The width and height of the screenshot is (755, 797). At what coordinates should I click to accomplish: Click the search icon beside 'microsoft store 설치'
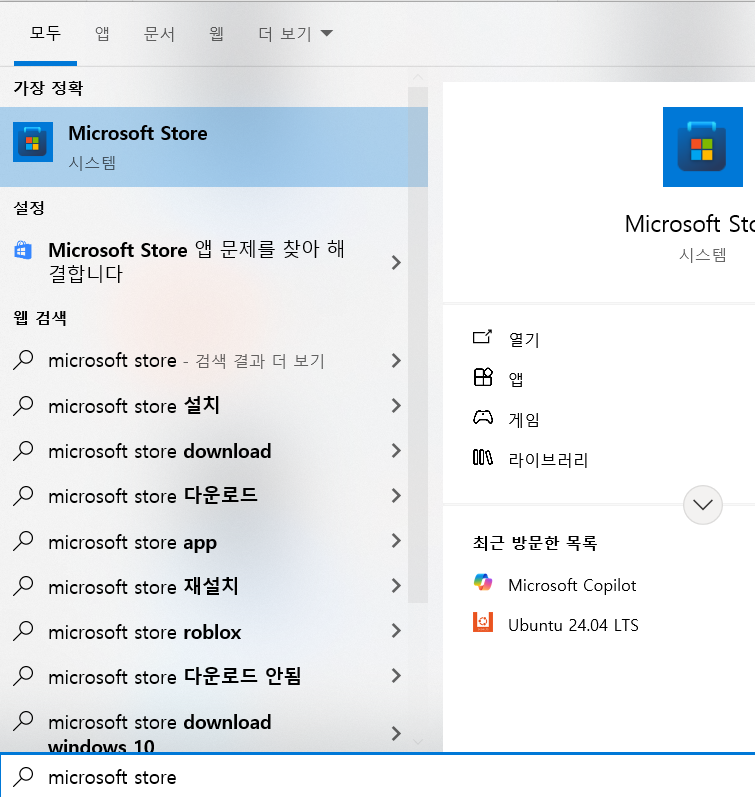(x=23, y=406)
